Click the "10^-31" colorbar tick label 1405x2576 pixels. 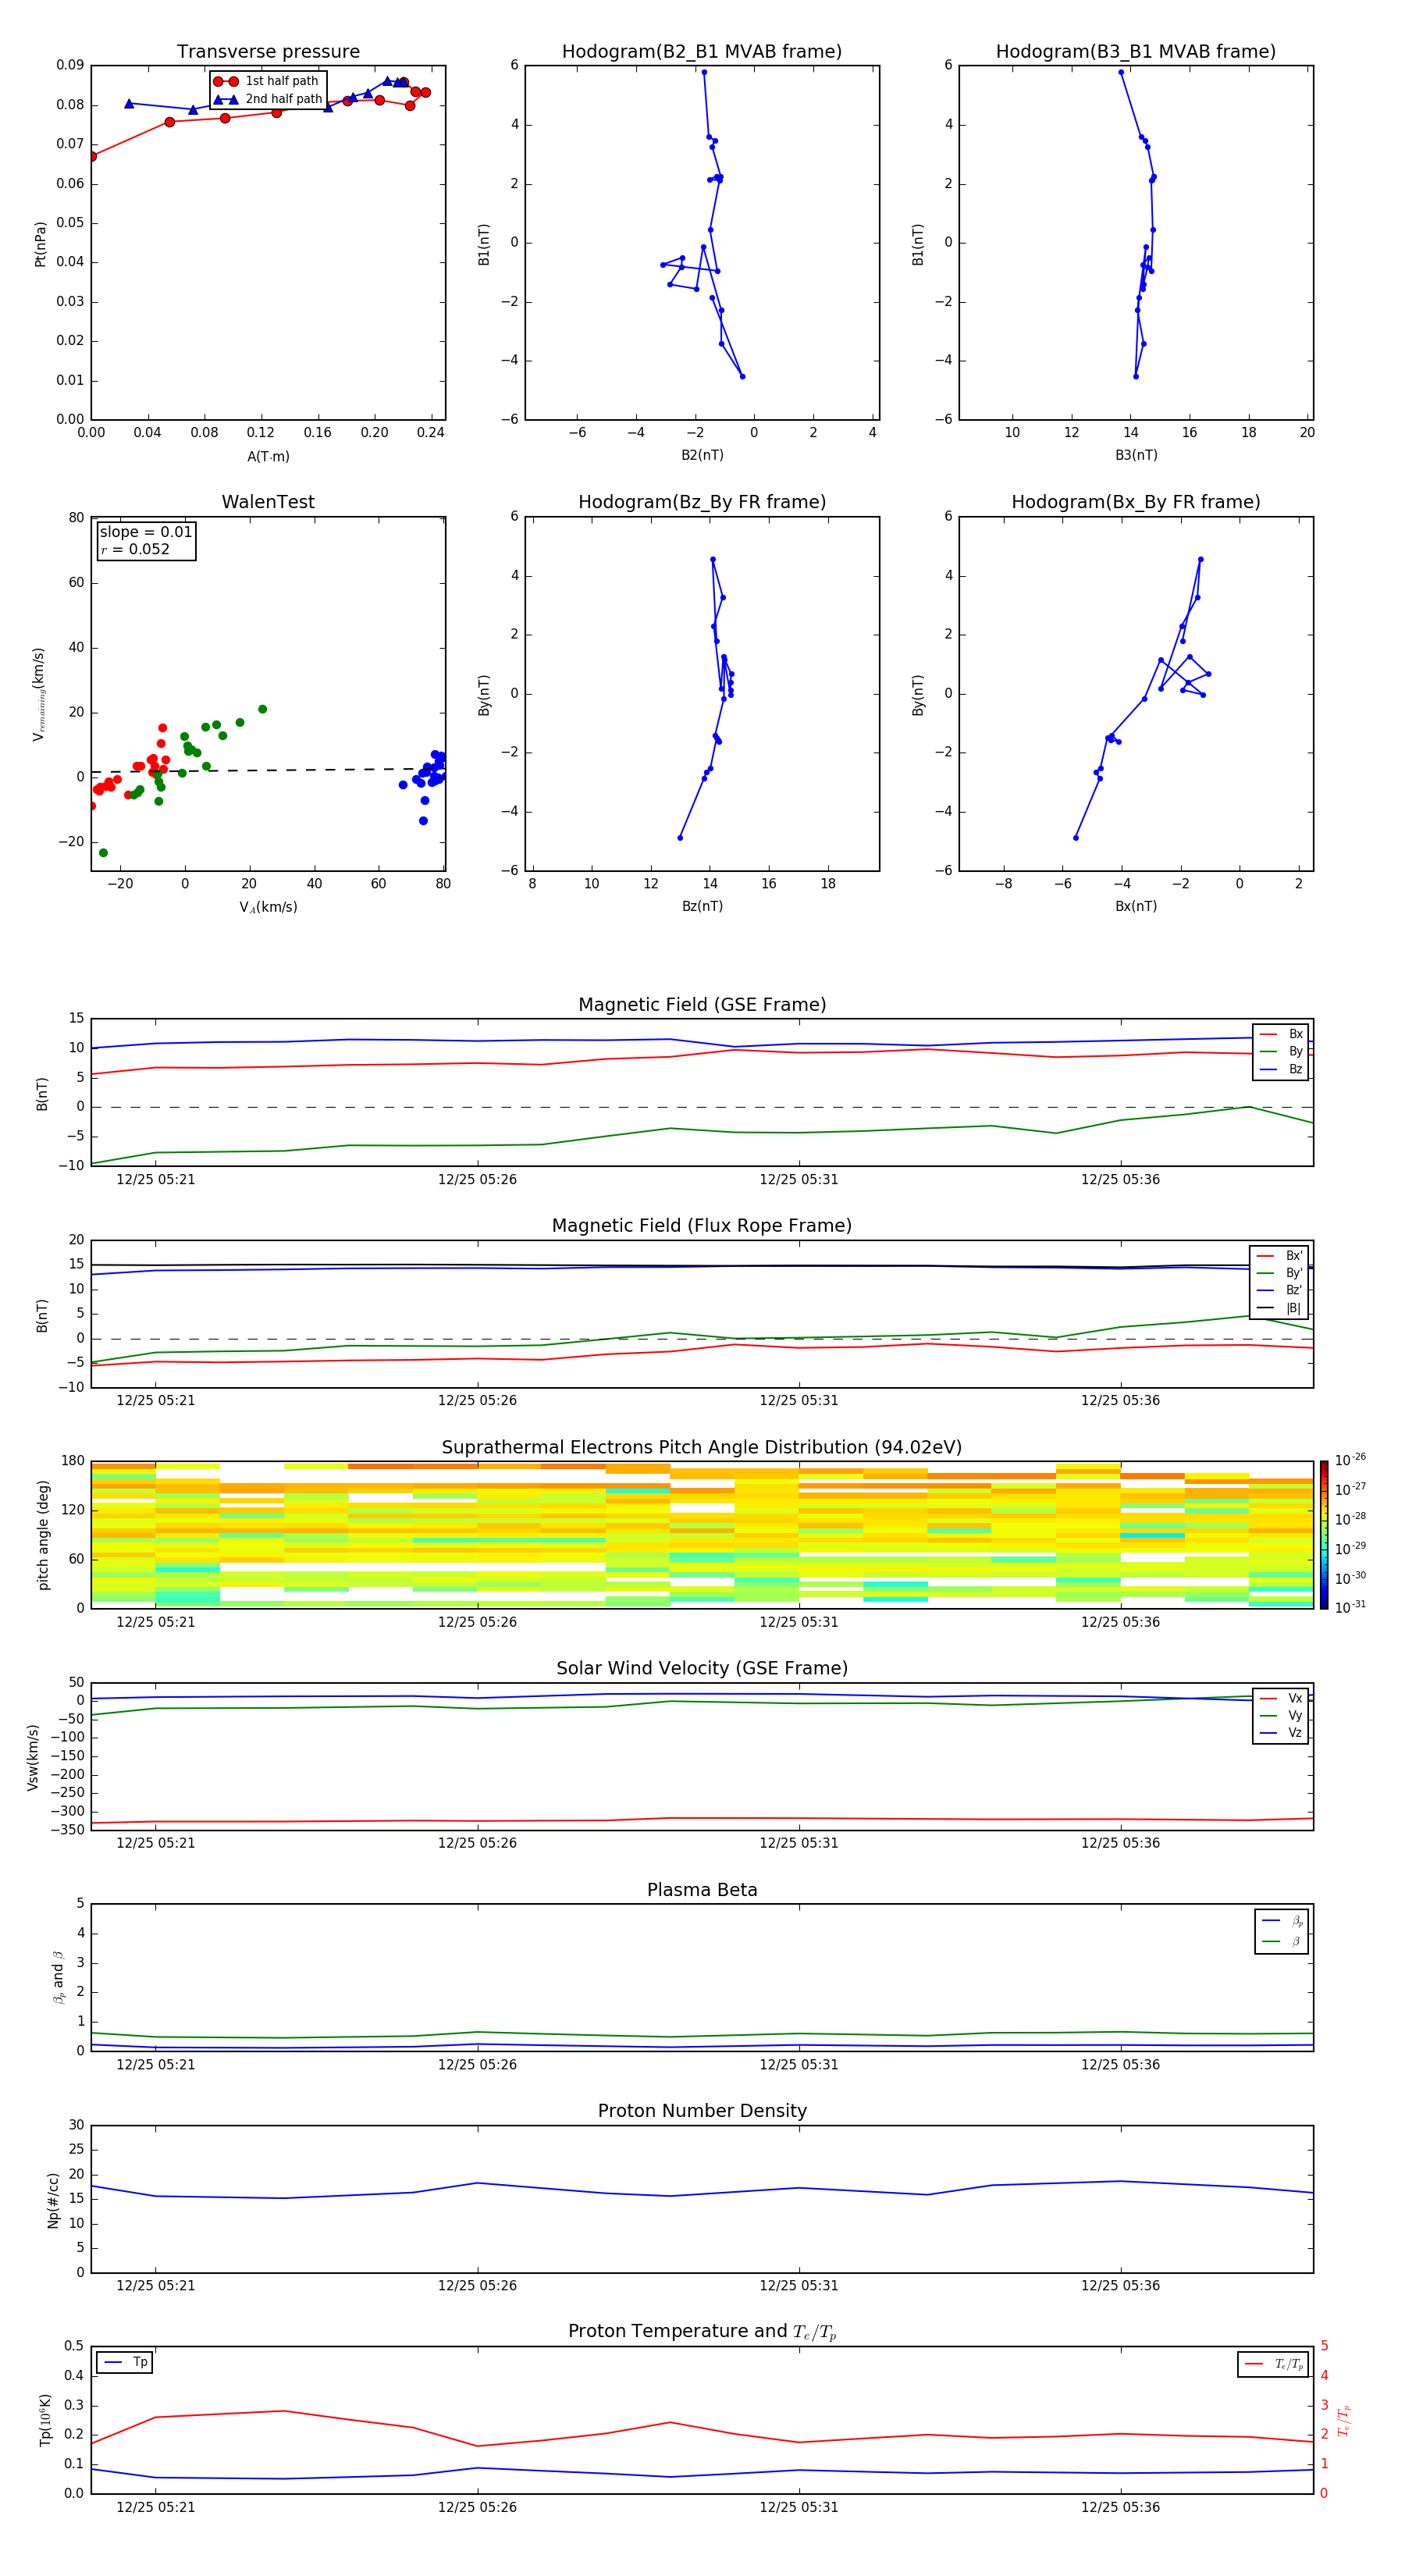point(1350,1607)
